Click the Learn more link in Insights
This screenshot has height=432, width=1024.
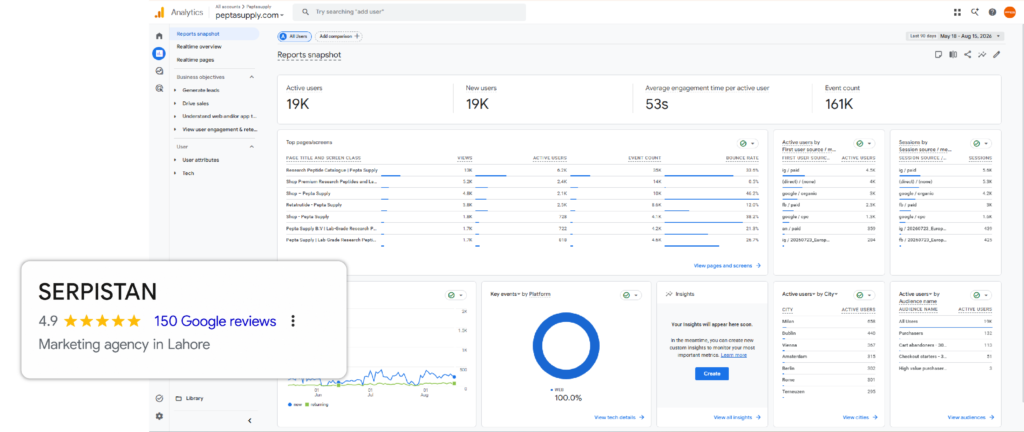pos(733,356)
